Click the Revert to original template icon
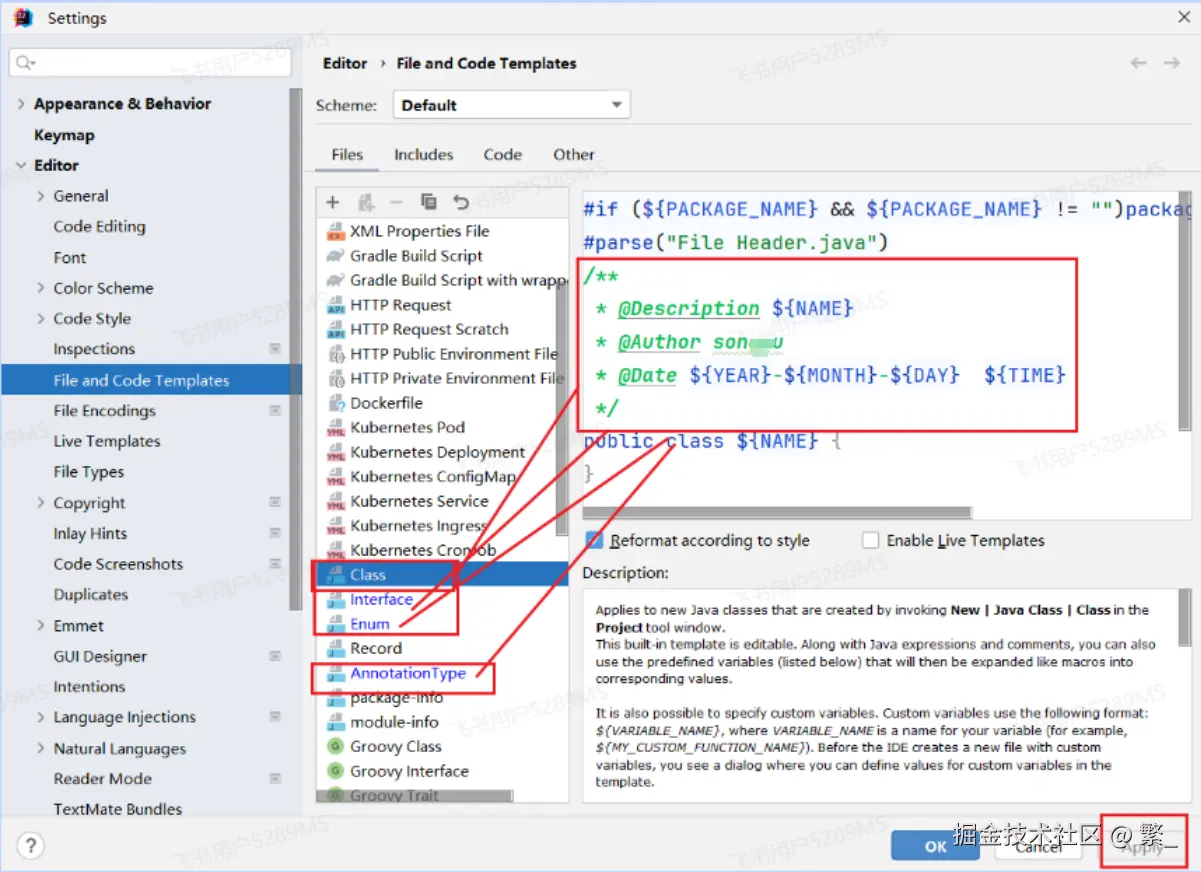Image resolution: width=1201 pixels, height=872 pixels. click(460, 202)
